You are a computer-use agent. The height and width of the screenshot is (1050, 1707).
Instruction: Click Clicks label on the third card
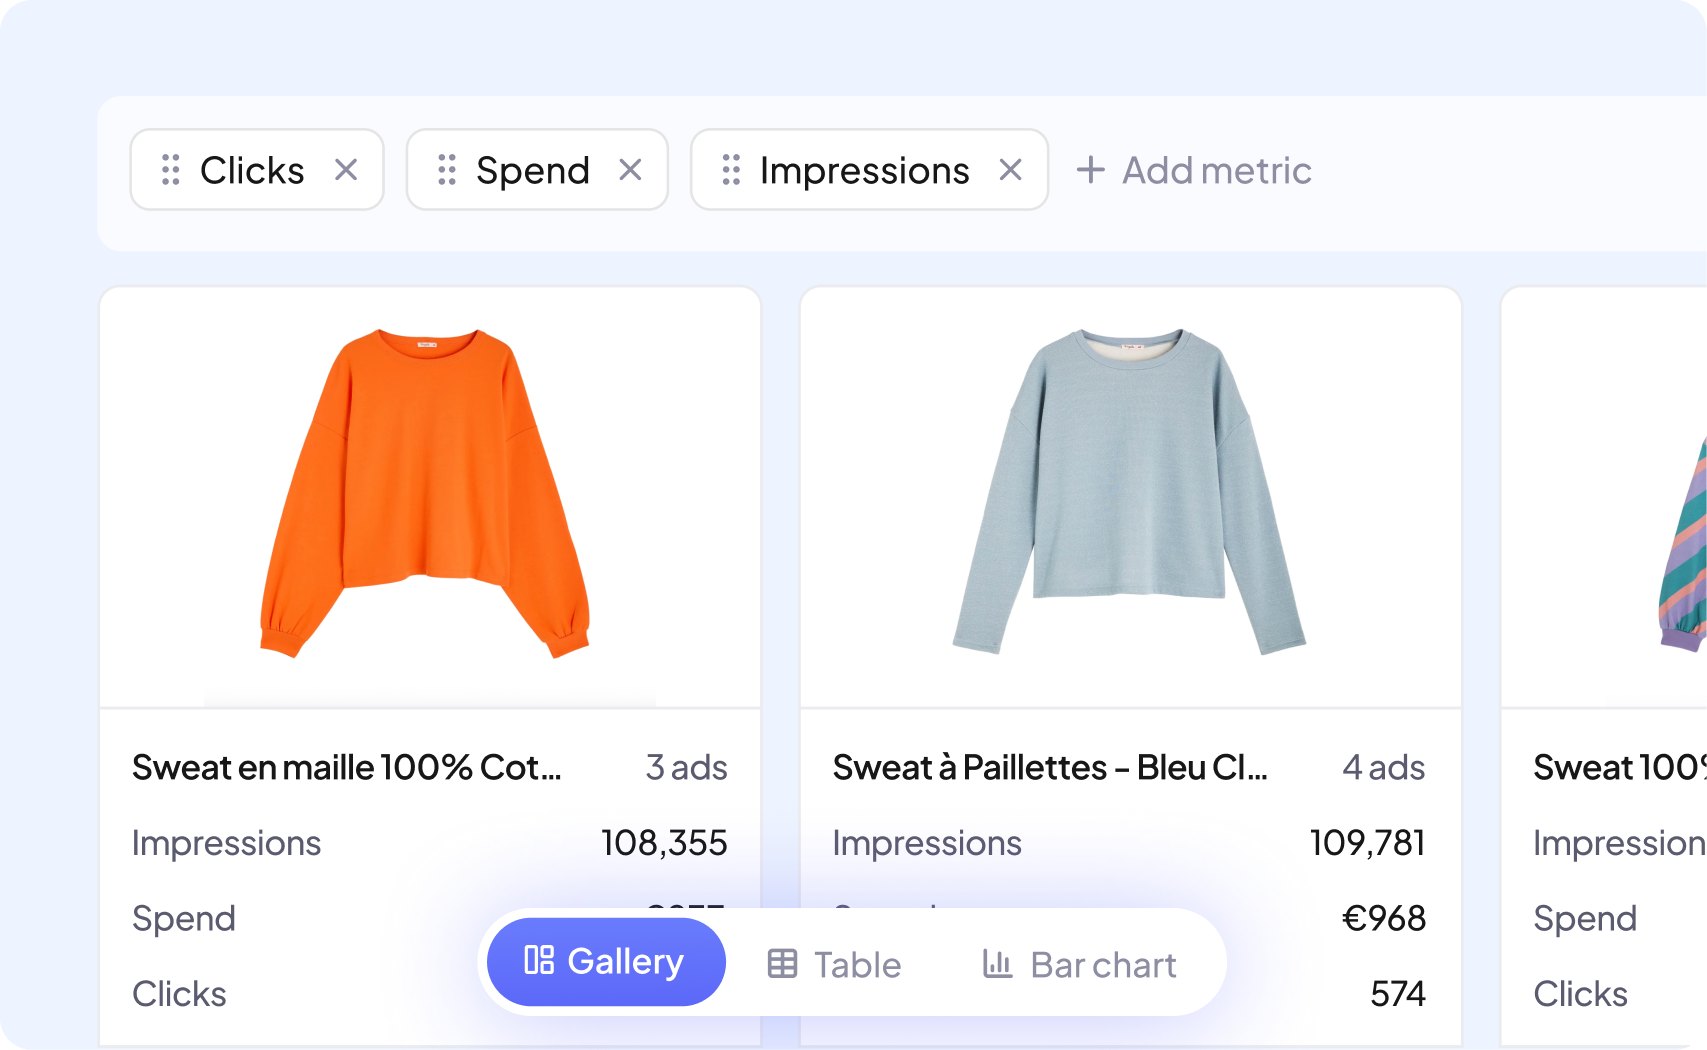pyautogui.click(x=1581, y=994)
